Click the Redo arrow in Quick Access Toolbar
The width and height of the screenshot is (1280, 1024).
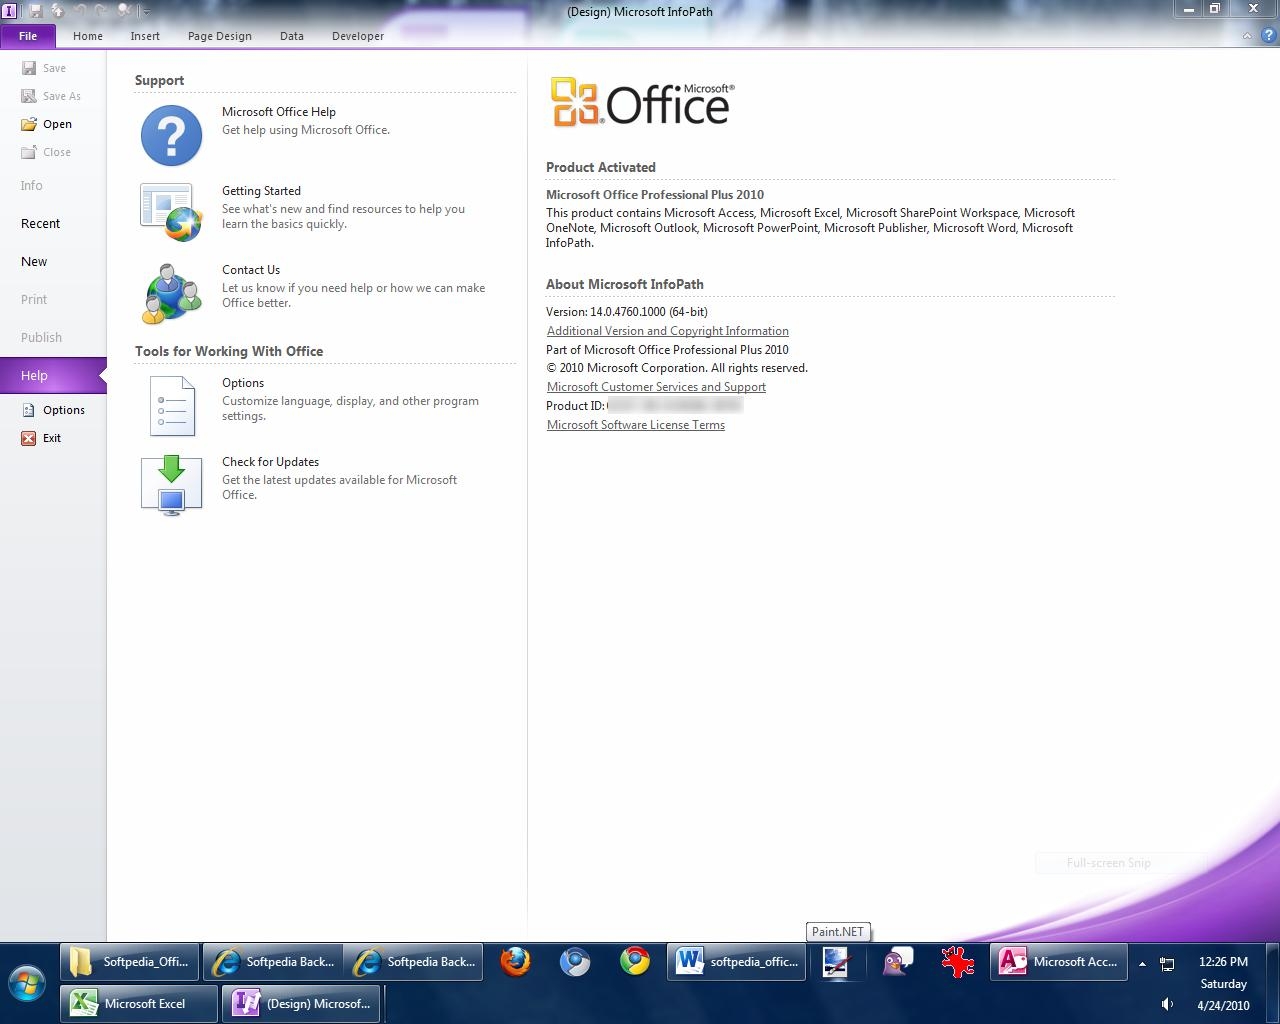tap(101, 11)
